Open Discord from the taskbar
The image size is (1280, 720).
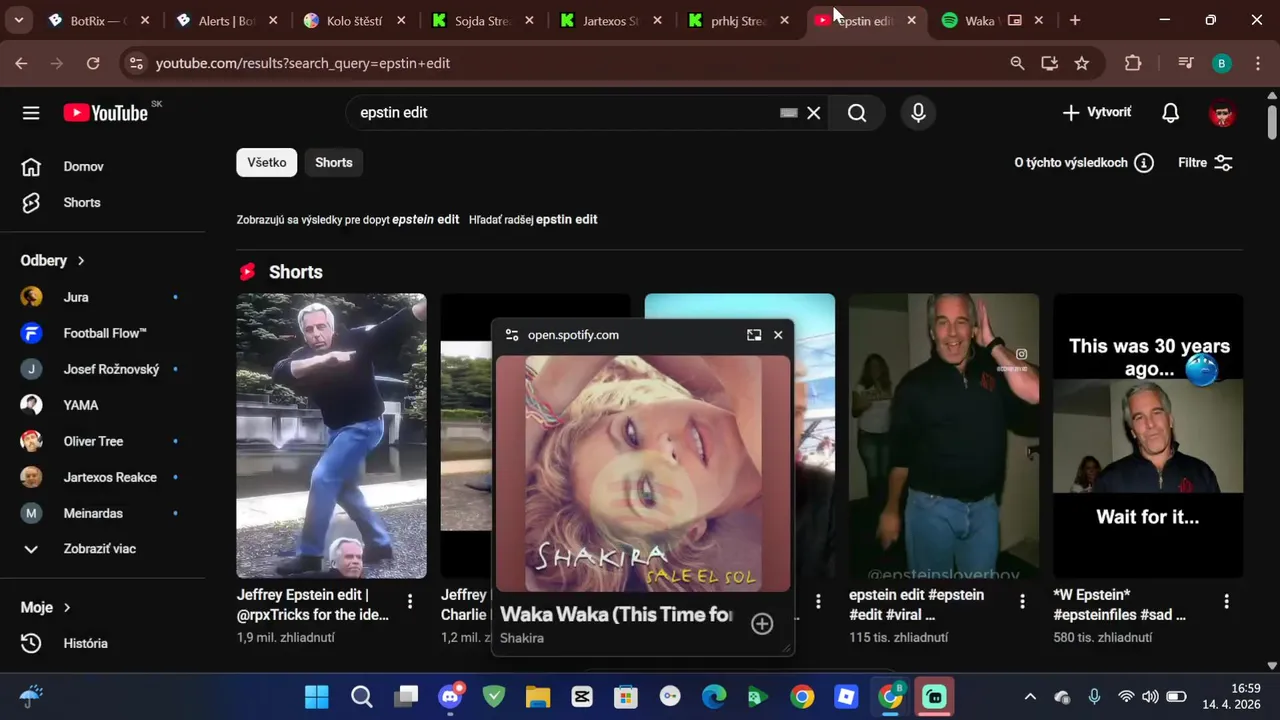tap(451, 697)
